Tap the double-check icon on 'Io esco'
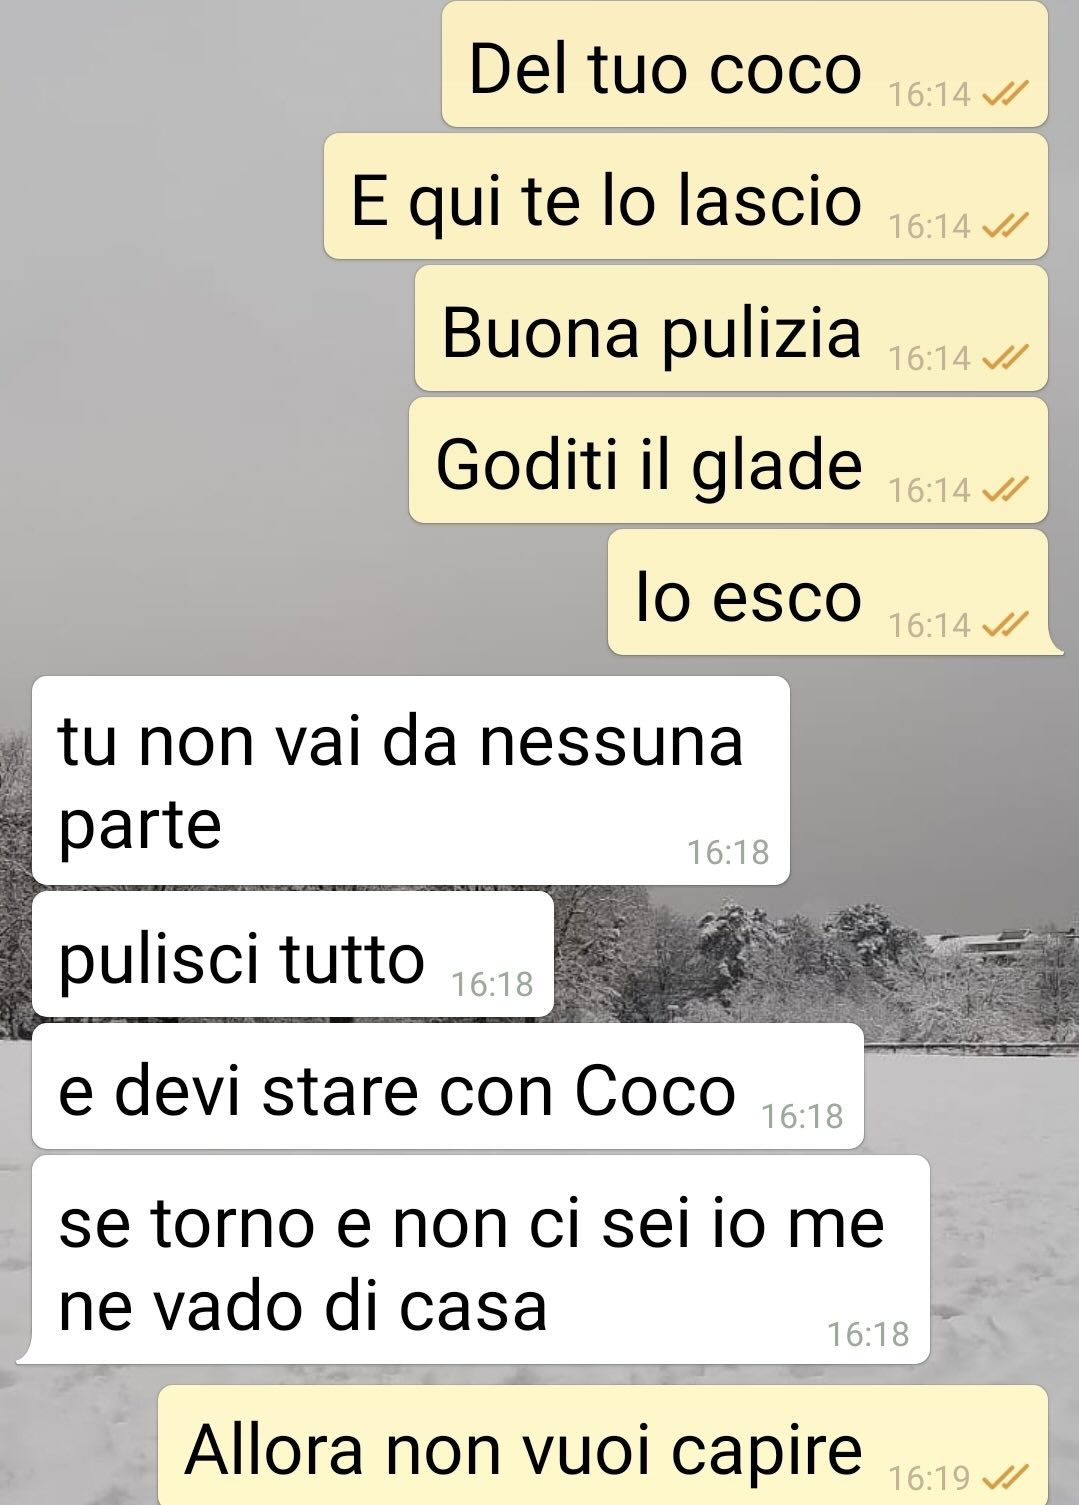Screen dimensions: 1079x1505 (x=1004, y=625)
